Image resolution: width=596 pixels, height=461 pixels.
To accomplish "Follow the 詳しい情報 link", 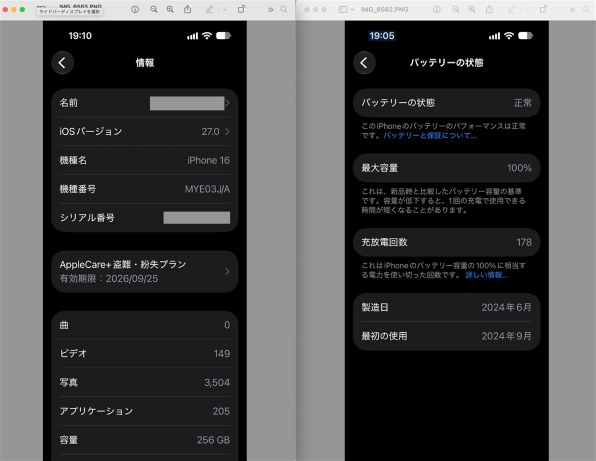I will point(487,275).
